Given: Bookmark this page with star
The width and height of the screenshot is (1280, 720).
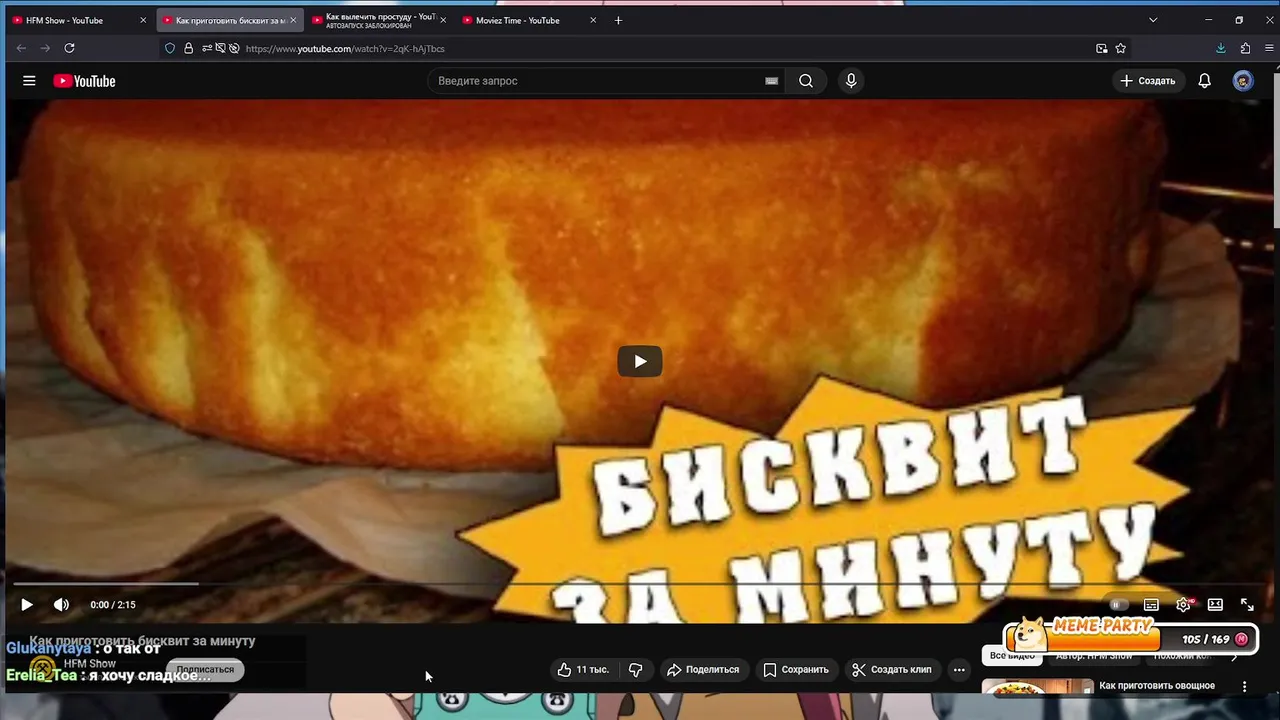Looking at the screenshot, I should coord(1121,48).
